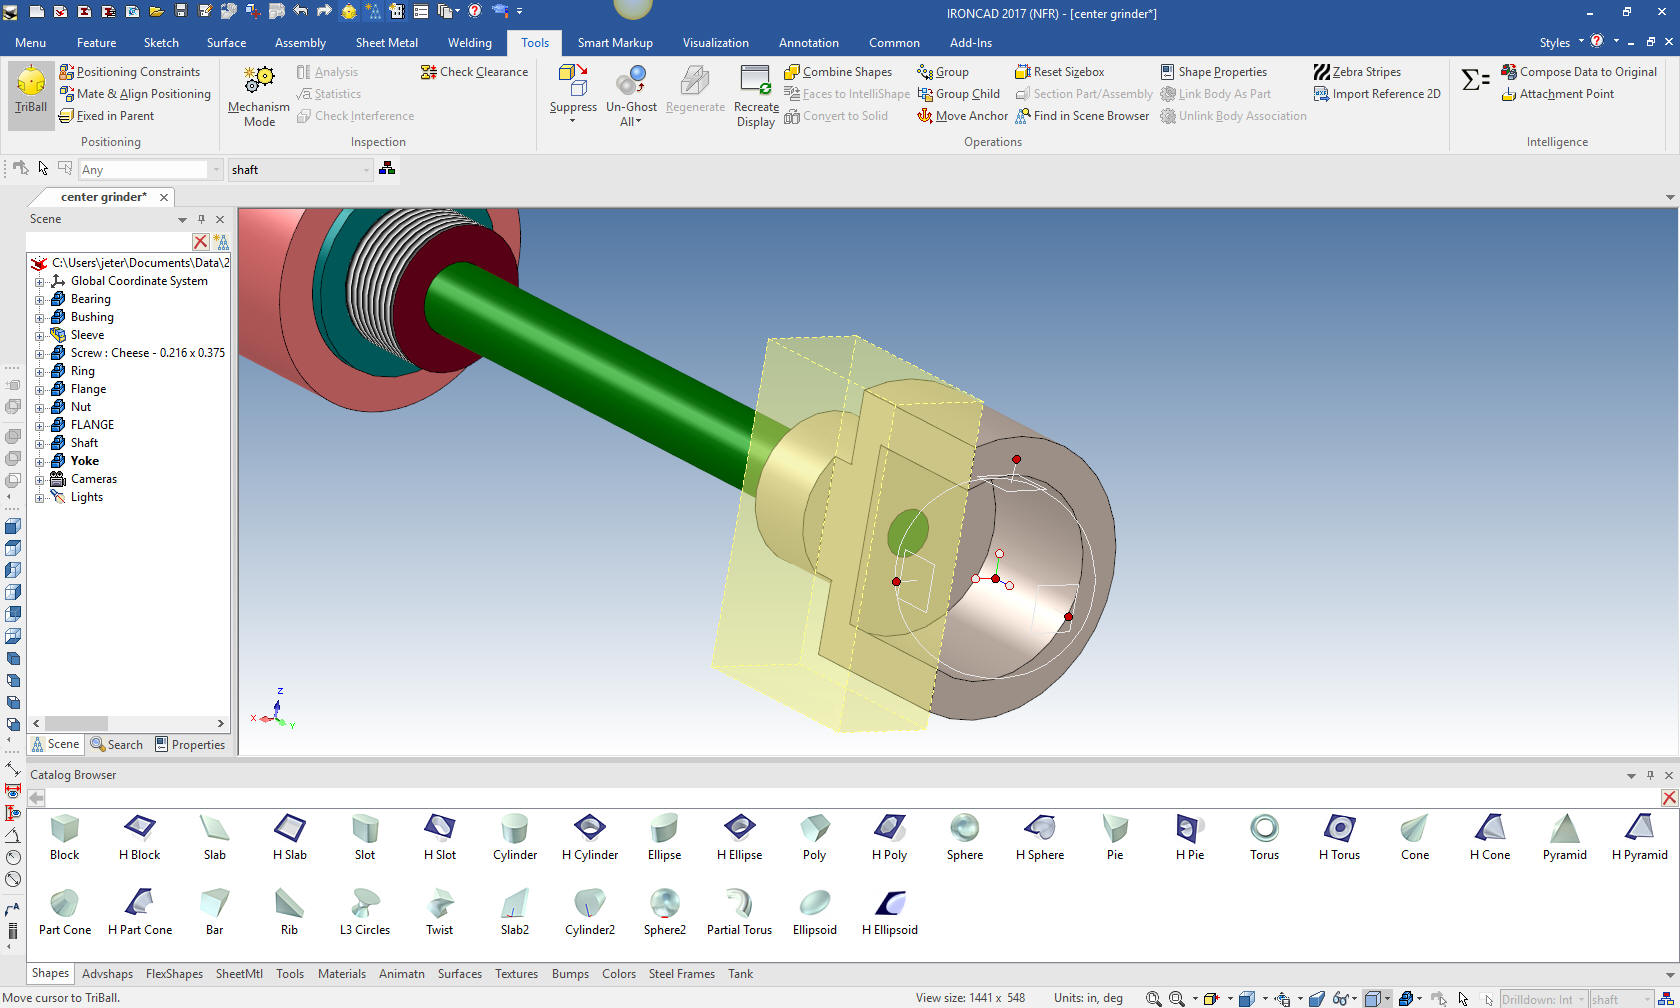Viewport: 1680px width, 1008px height.
Task: Open the shaft selection filter dropdown
Action: pyautogui.click(x=366, y=170)
